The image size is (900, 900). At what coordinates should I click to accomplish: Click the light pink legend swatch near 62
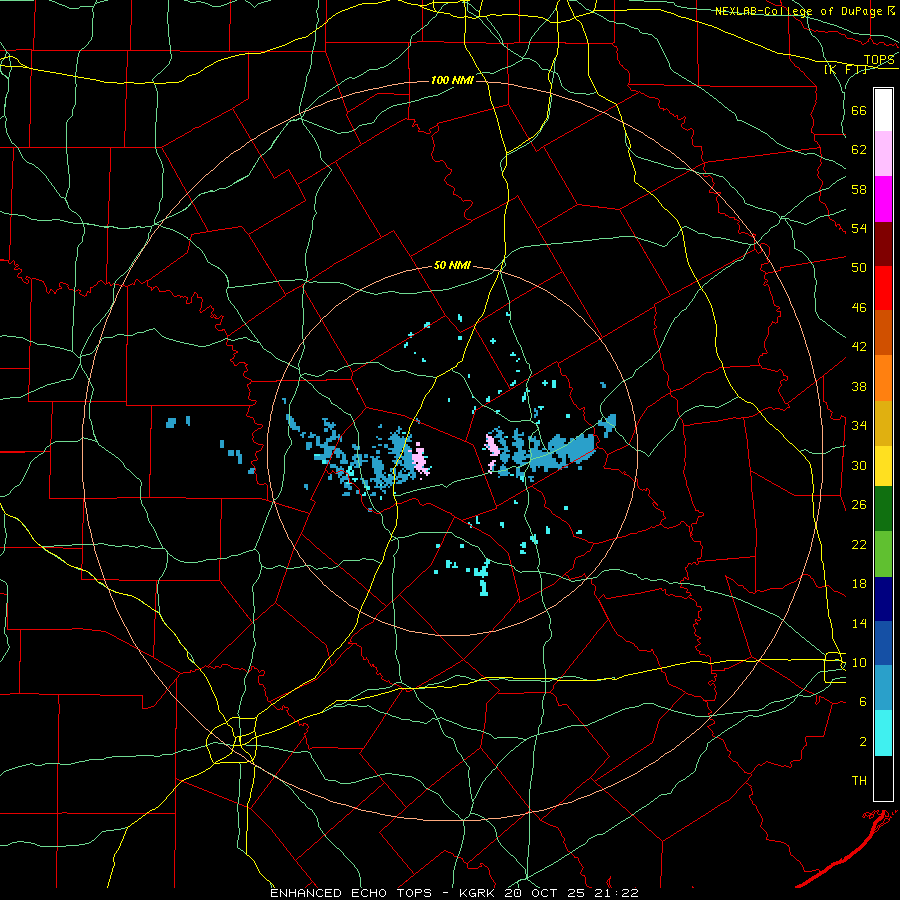[883, 154]
